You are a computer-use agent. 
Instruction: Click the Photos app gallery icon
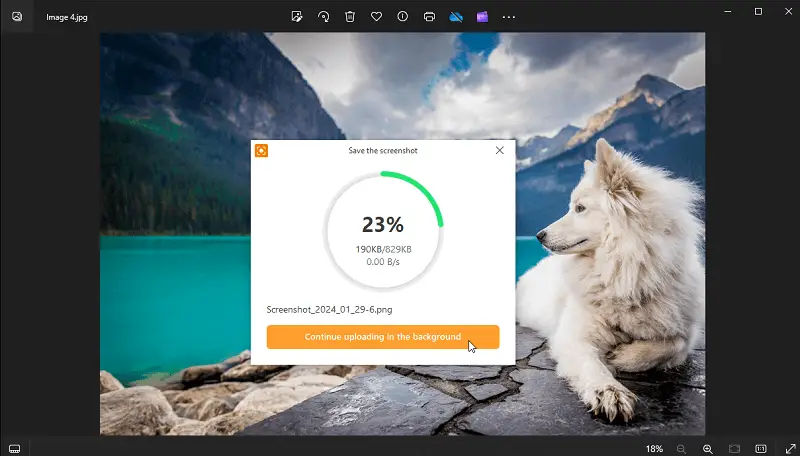[17, 17]
